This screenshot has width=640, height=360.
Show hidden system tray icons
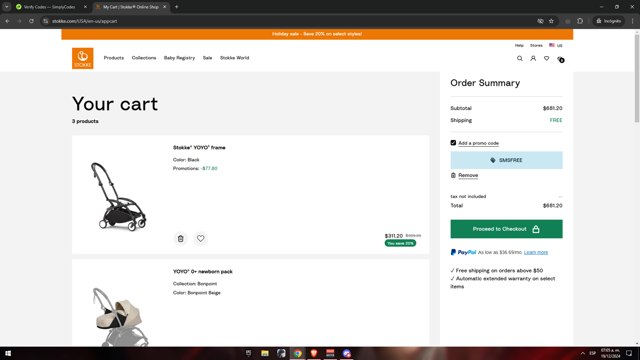click(582, 353)
